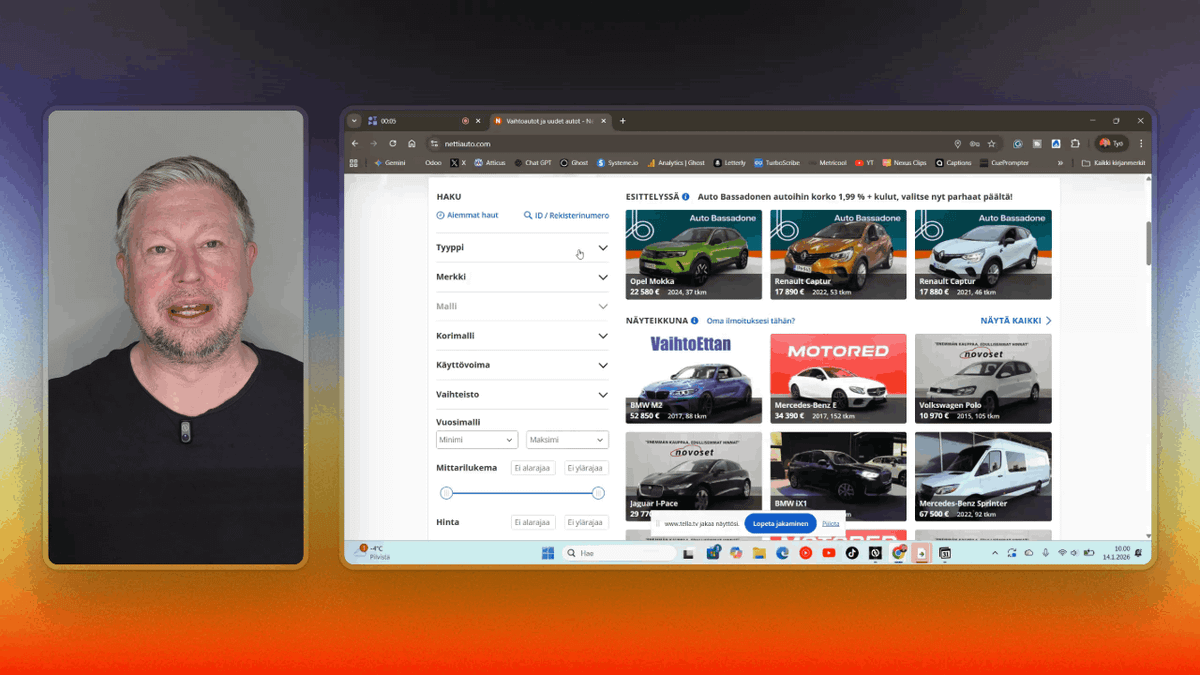1200x675 pixels.
Task: Open the Vuosimalli Minimi dropdown
Action: (477, 440)
